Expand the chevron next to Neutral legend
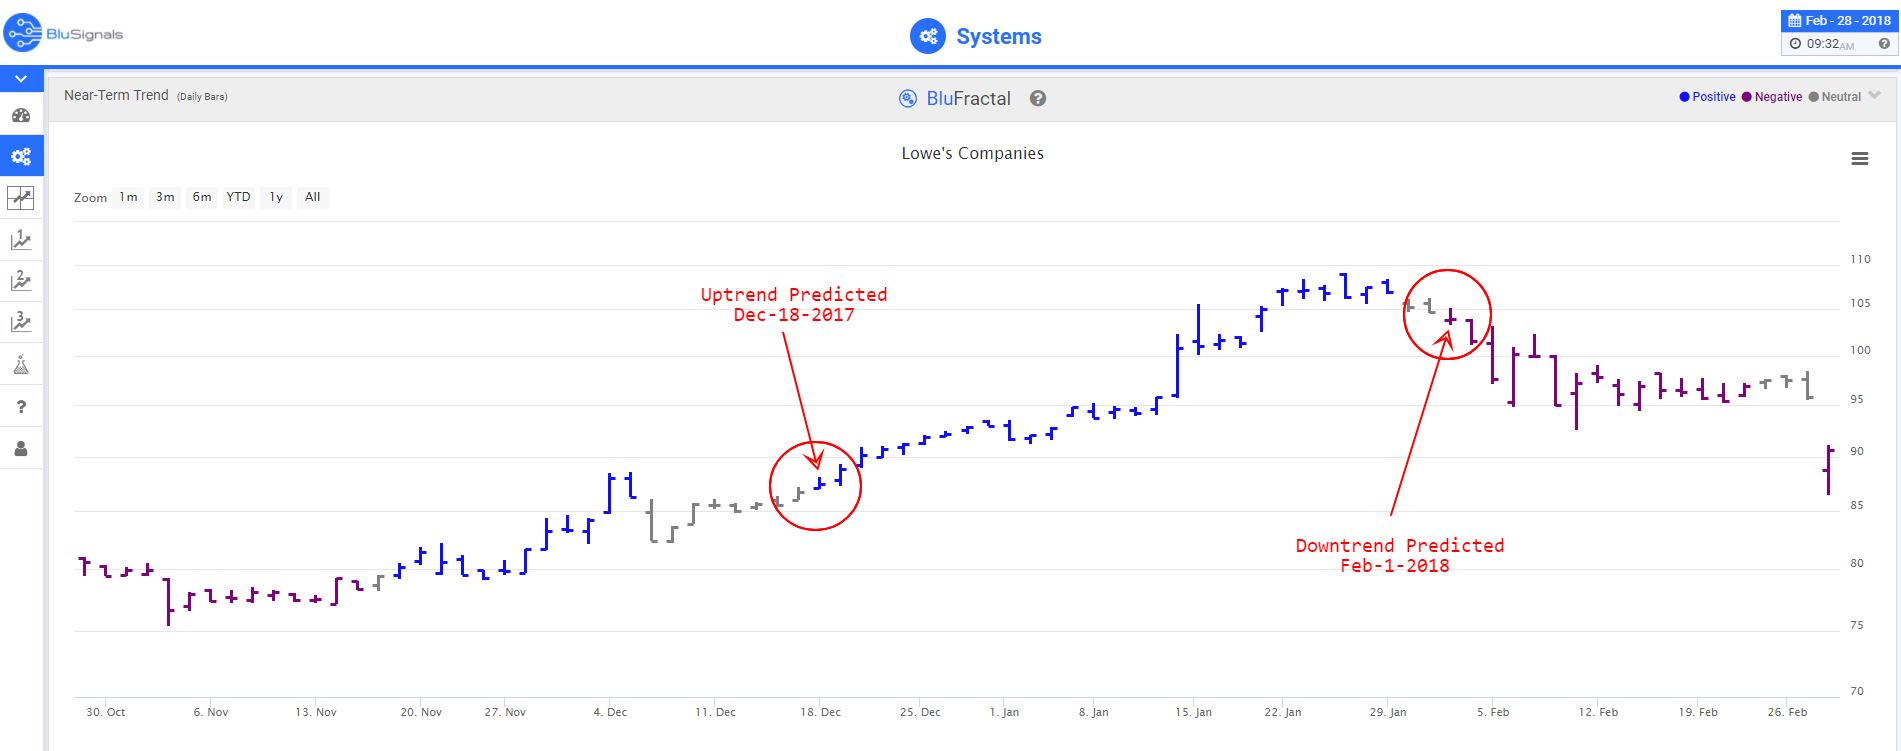 (x=1875, y=96)
